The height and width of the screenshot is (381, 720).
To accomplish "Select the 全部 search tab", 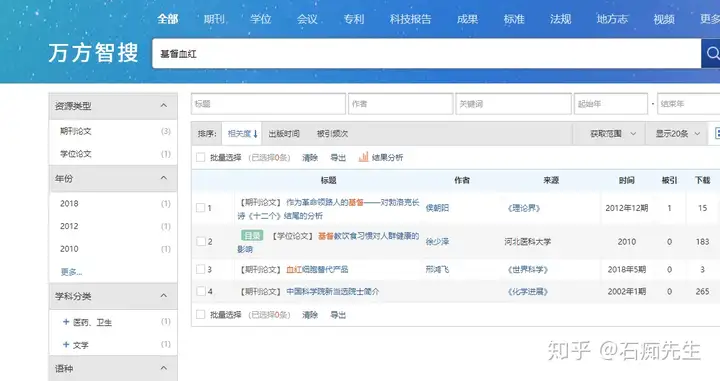I will 168,19.
